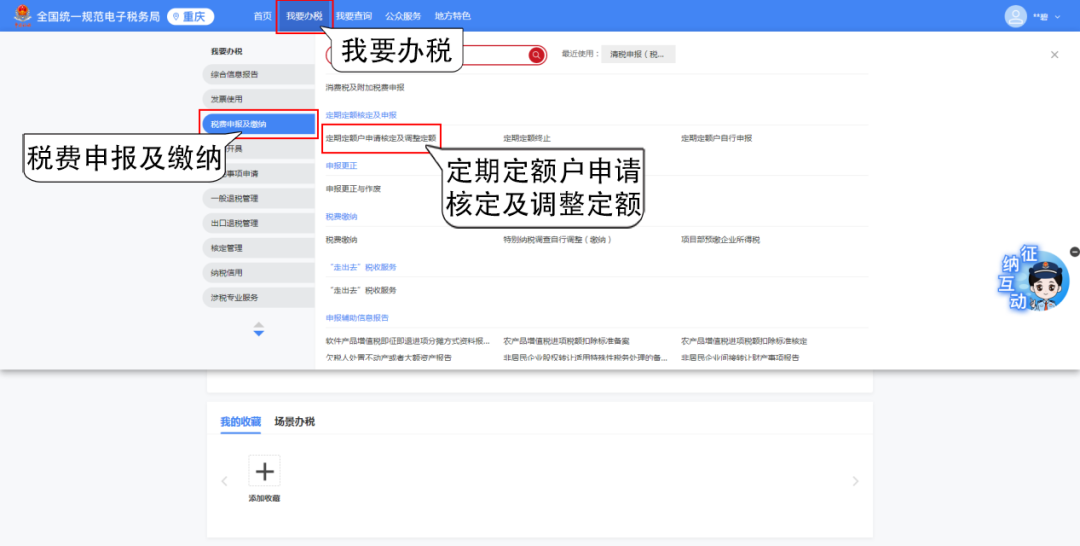Minimize the 征纳互动 floating widget
Image resolution: width=1080 pixels, height=546 pixels.
[1074, 252]
